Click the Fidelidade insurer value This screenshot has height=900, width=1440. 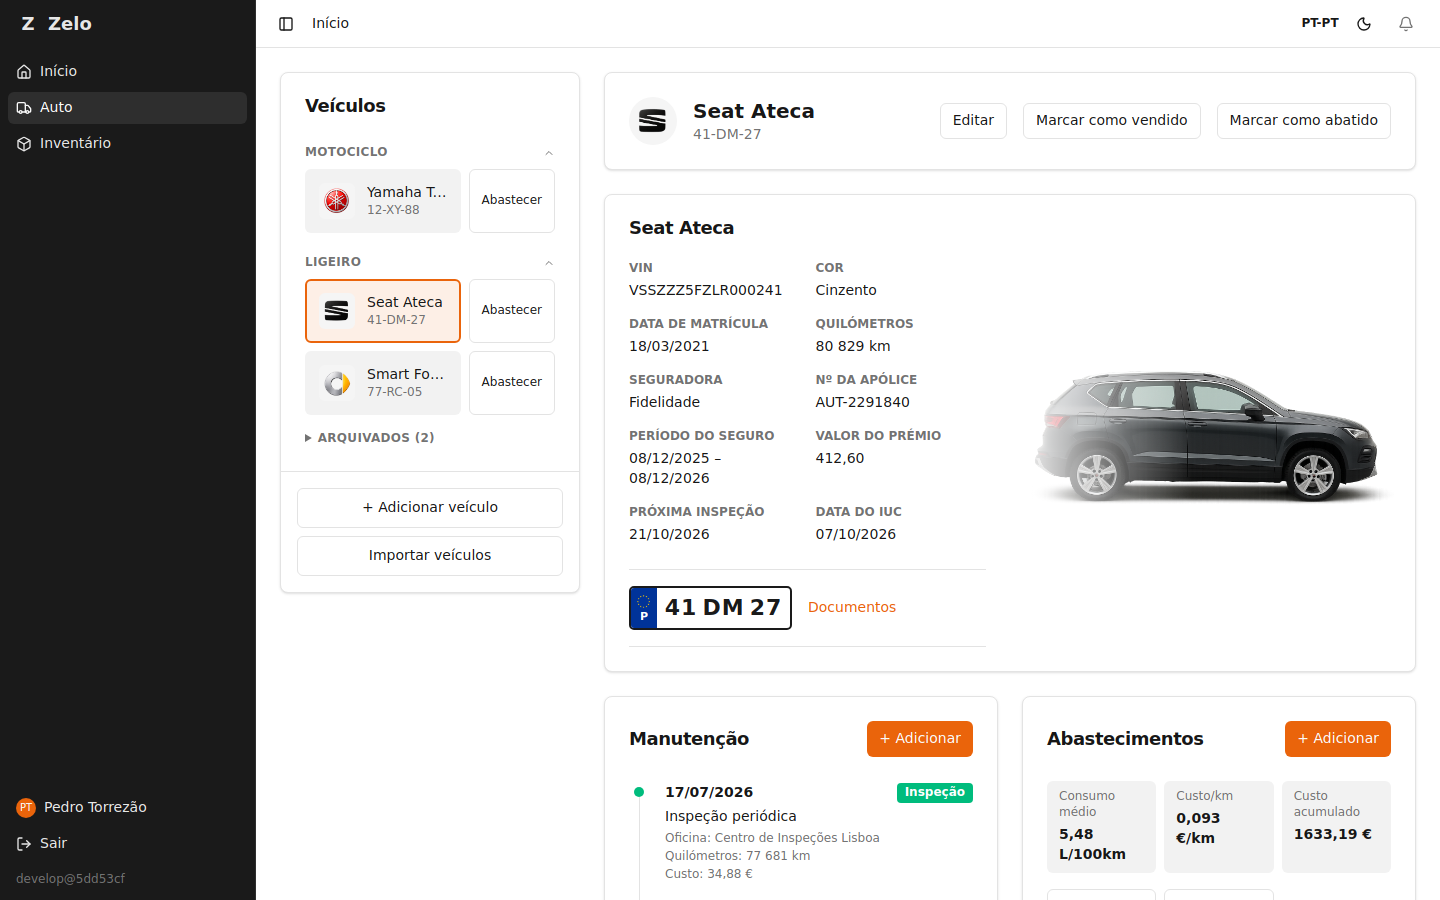[665, 403]
